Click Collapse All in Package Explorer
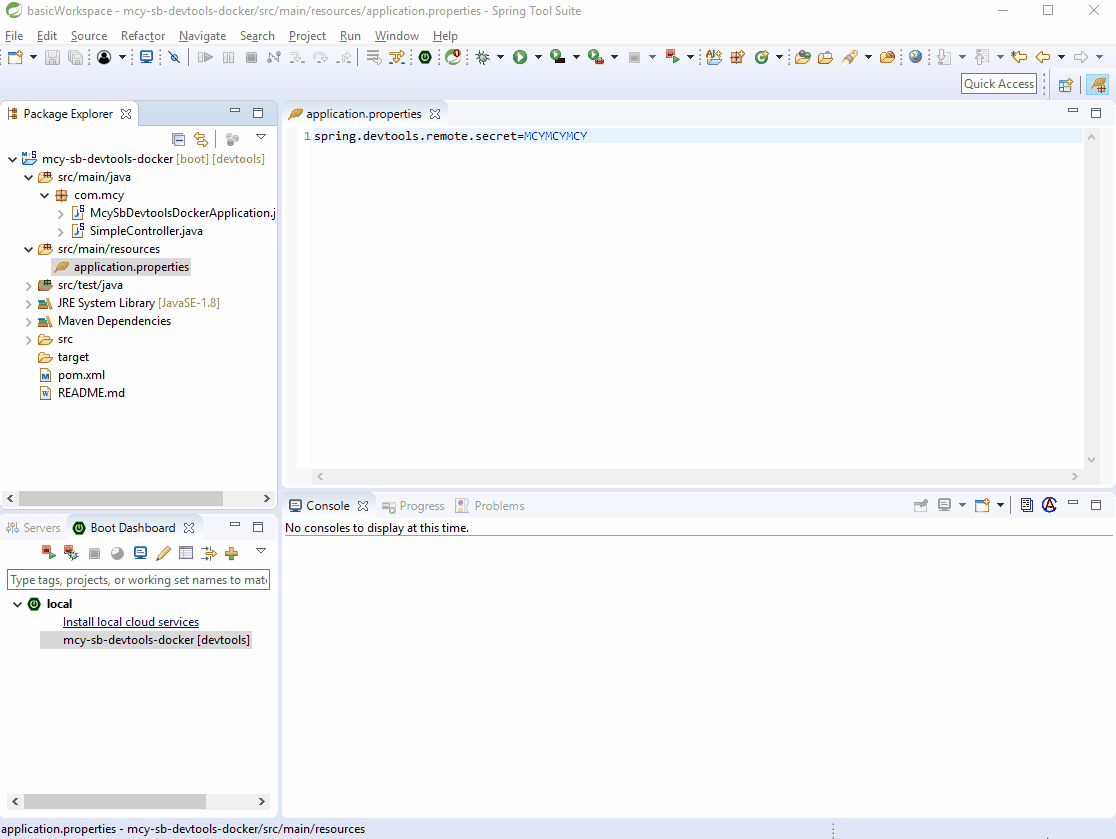 [x=179, y=139]
